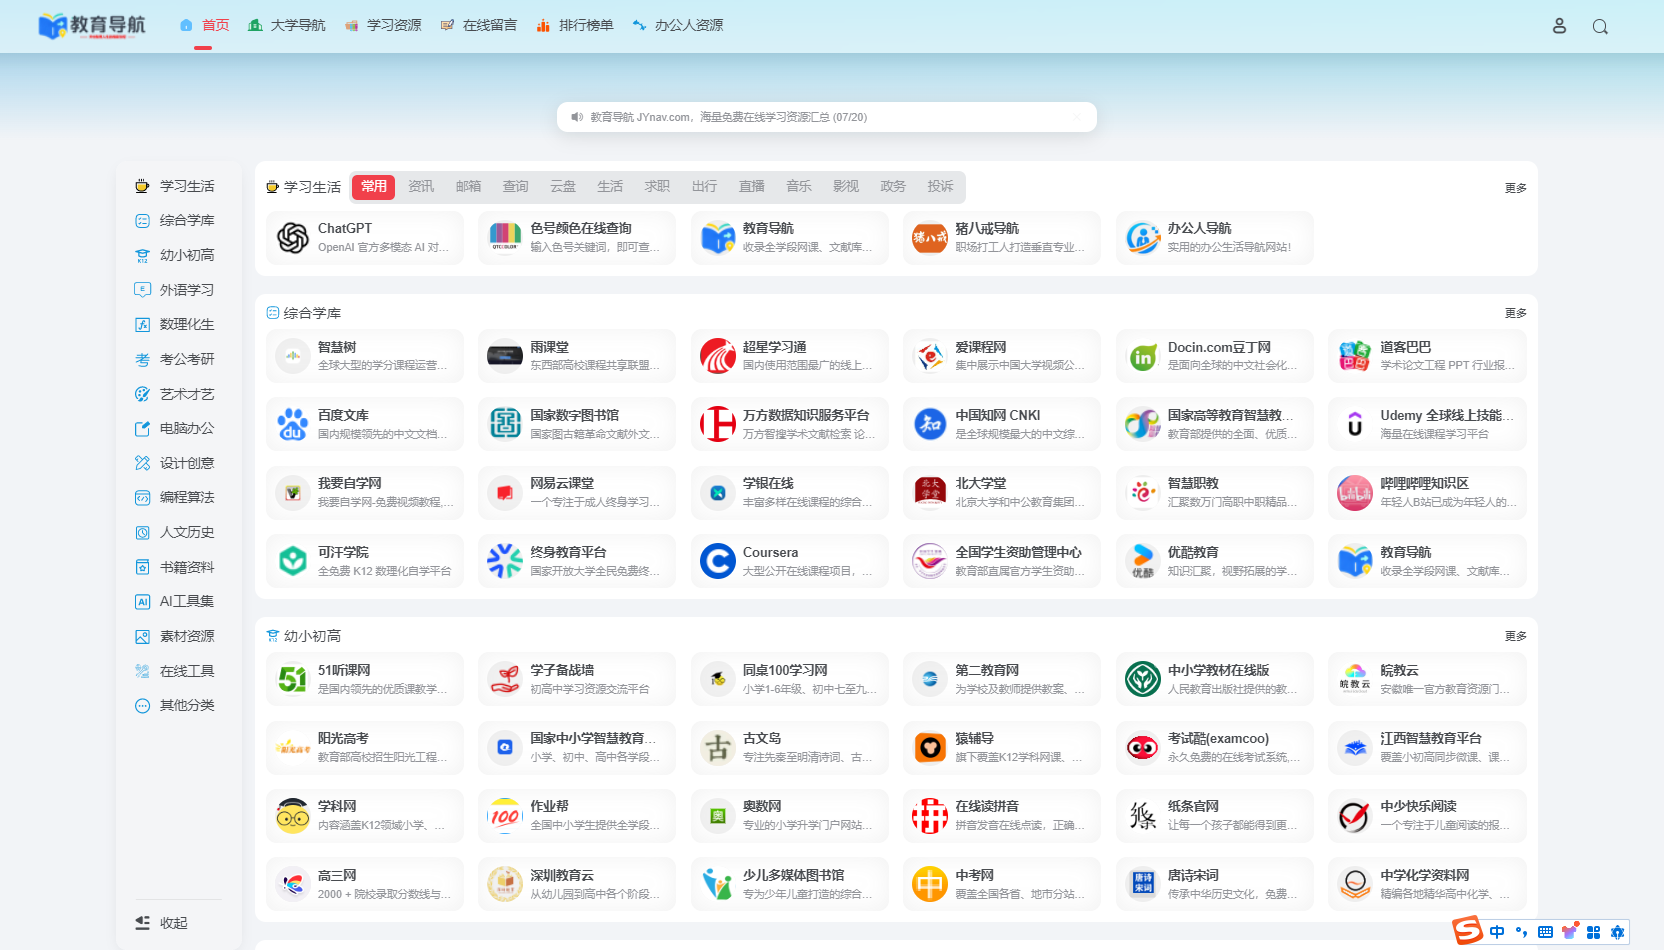
Task: Open the 中考网 orange icon
Action: [930, 885]
